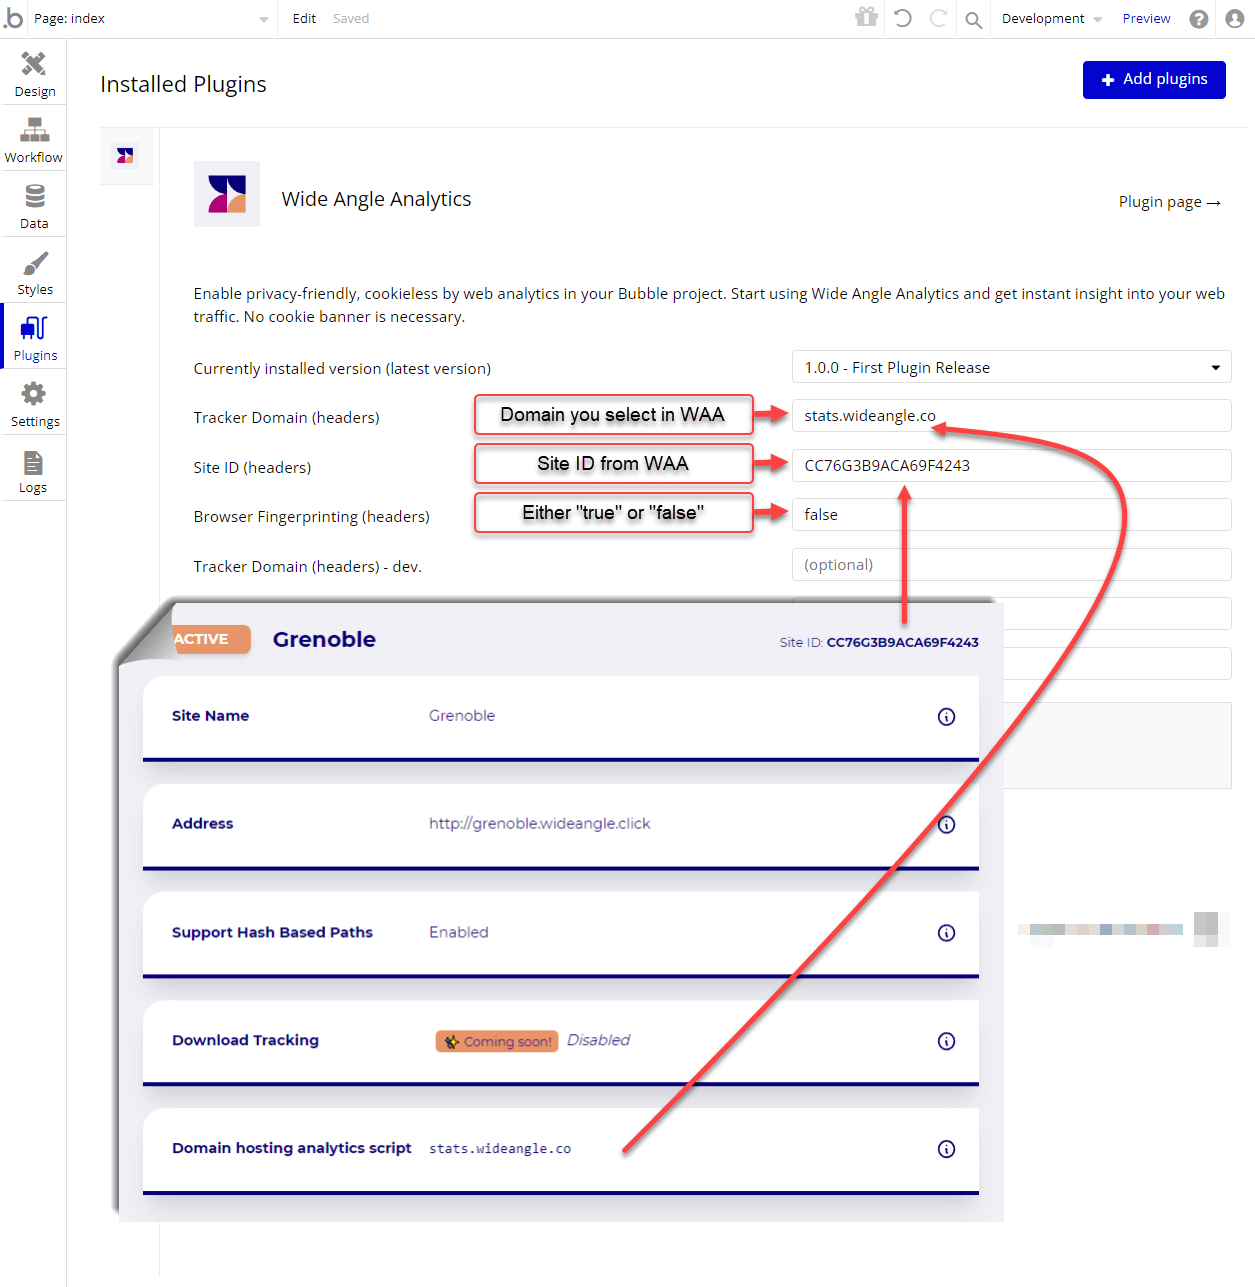Click the search magnifier icon
This screenshot has width=1255, height=1287.
(973, 19)
